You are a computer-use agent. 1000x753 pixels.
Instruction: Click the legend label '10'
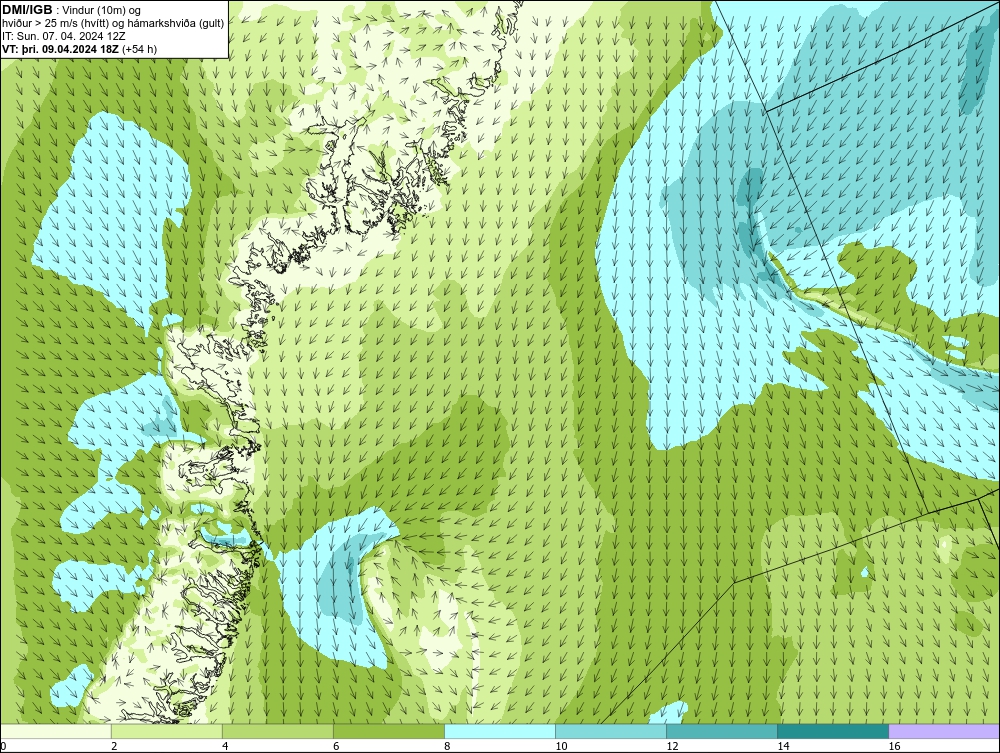point(561,746)
